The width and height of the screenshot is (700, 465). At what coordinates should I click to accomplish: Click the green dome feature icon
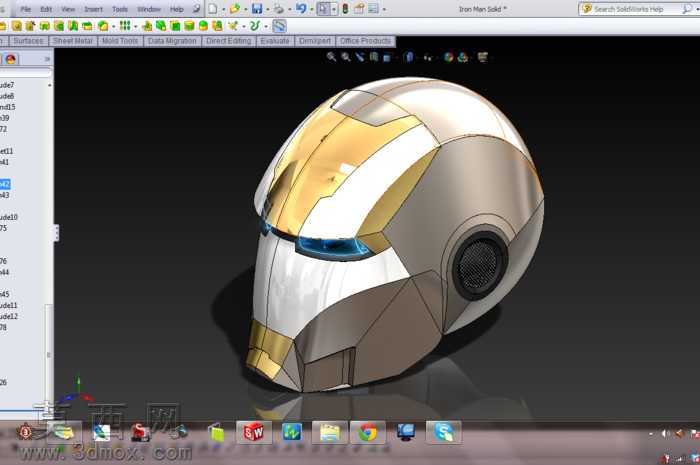(204, 26)
